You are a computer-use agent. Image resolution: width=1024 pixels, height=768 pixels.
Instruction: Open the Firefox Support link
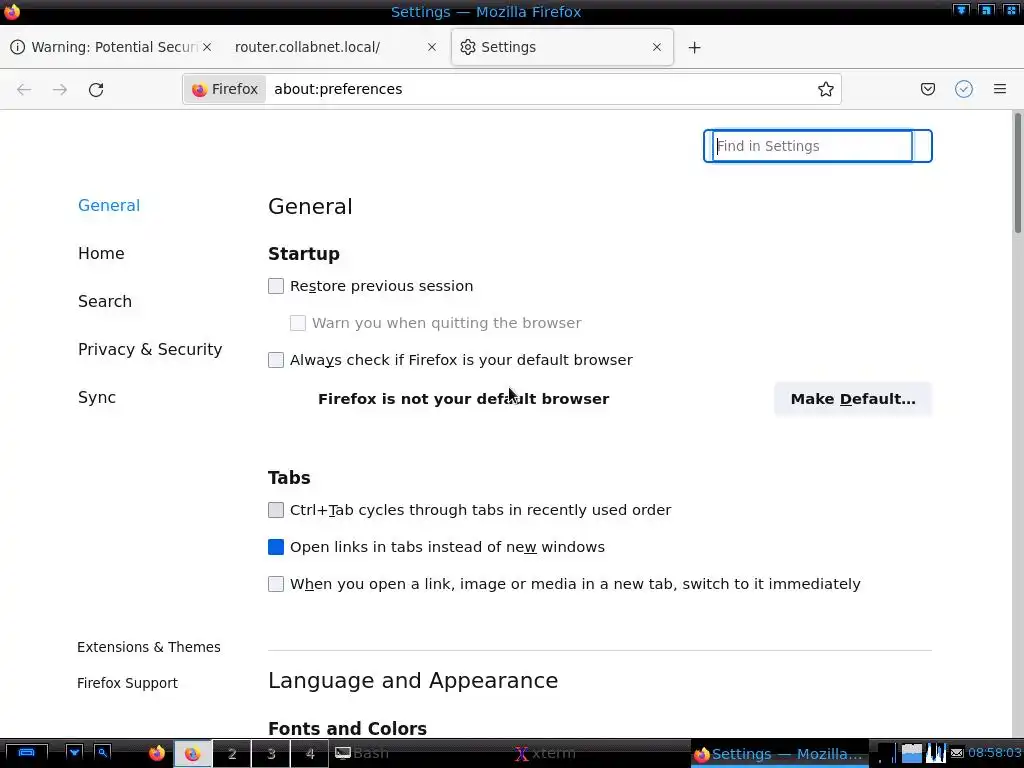point(127,683)
